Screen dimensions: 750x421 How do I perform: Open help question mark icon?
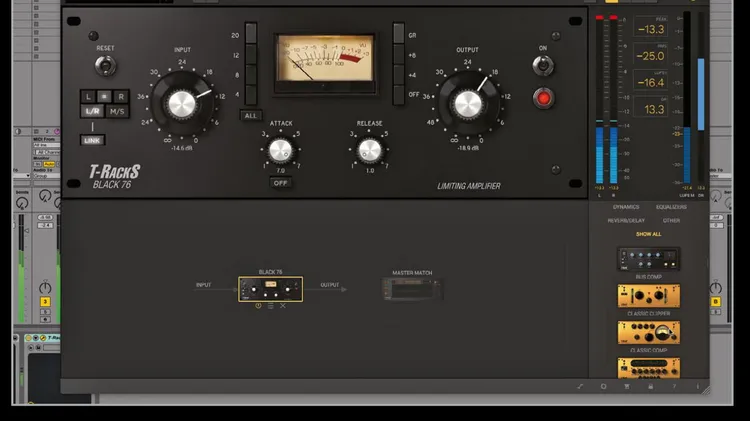click(674, 386)
